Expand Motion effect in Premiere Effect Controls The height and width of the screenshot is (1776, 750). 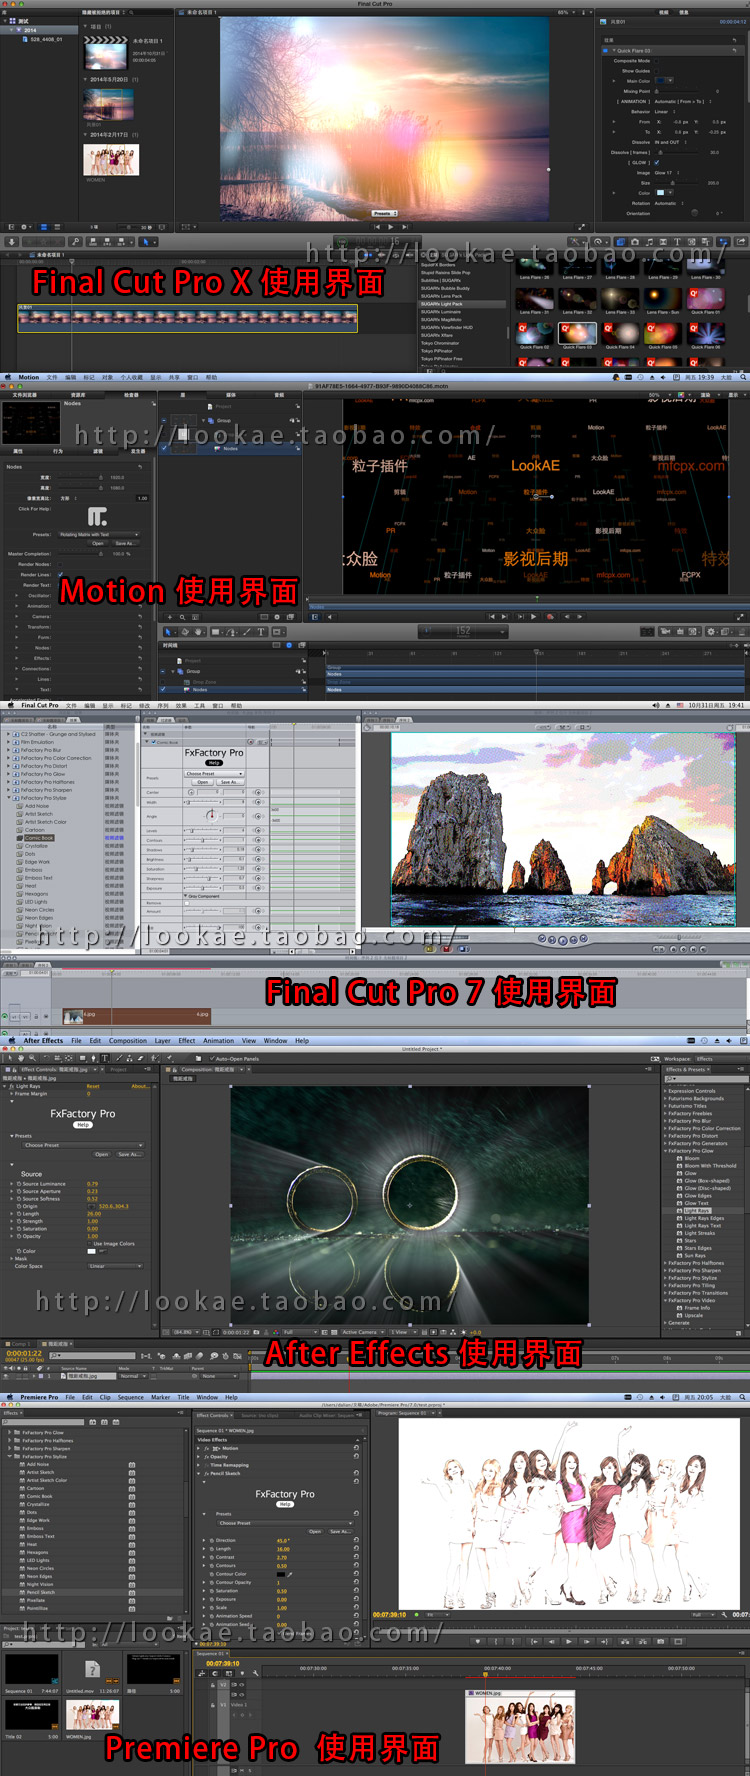click(x=199, y=1448)
